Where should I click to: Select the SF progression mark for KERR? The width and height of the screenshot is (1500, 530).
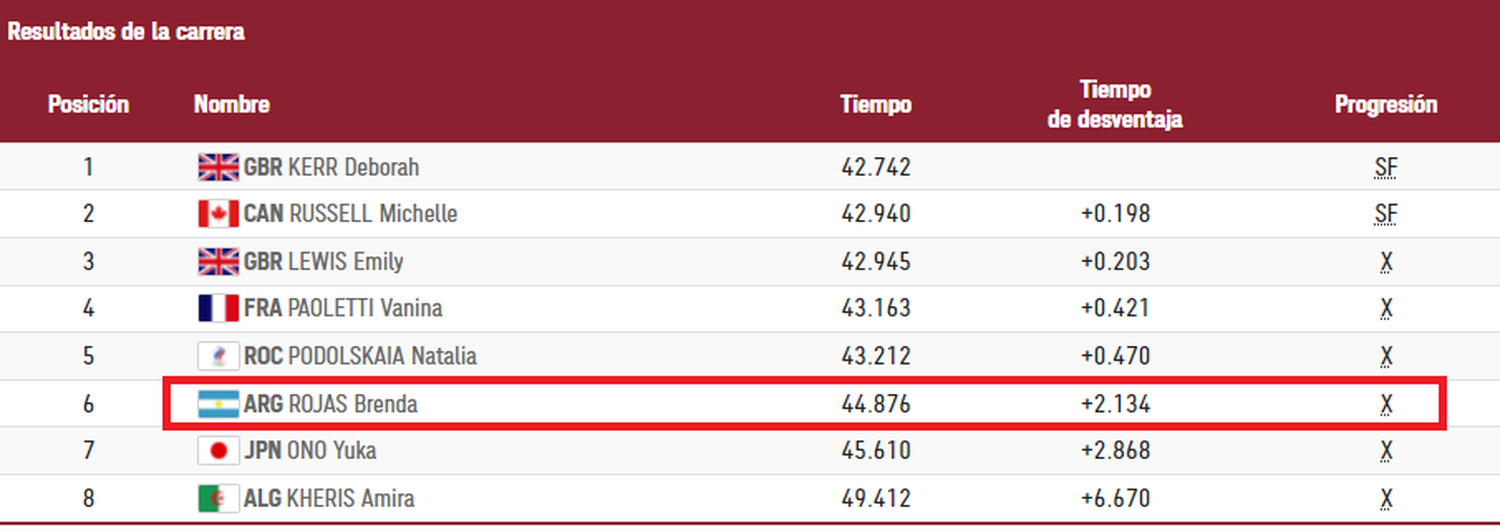[1385, 168]
